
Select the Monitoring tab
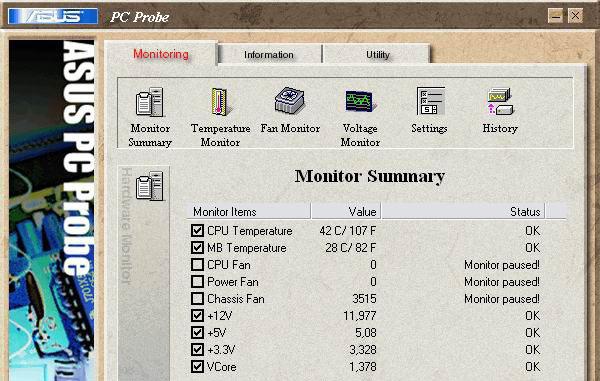tap(161, 54)
